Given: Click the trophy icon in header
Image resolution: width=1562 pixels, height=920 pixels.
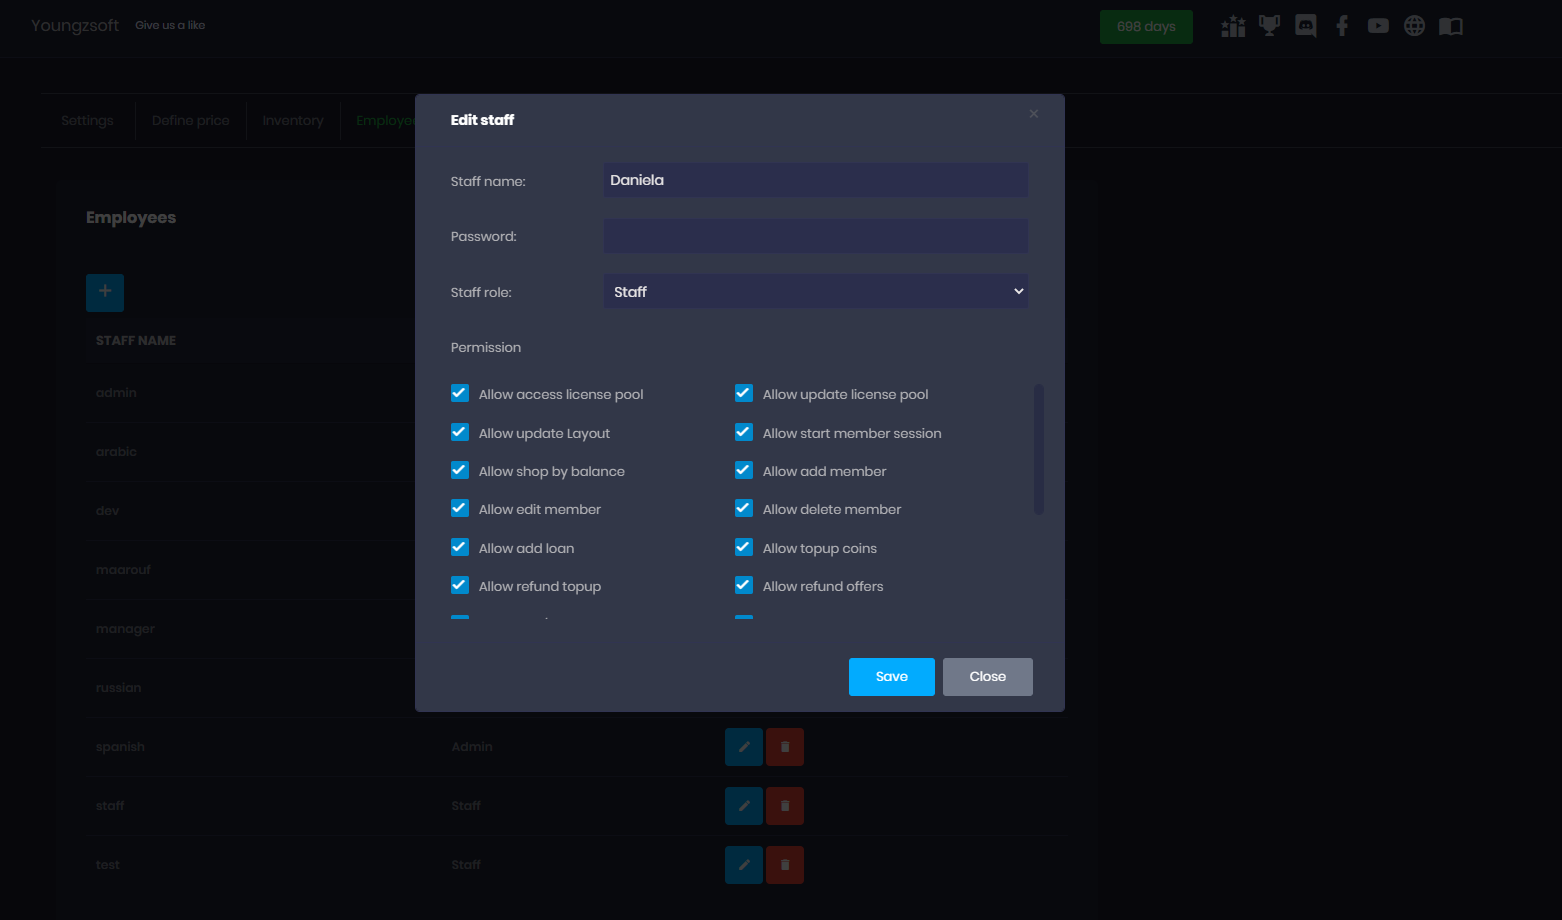Looking at the screenshot, I should pyautogui.click(x=1269, y=26).
